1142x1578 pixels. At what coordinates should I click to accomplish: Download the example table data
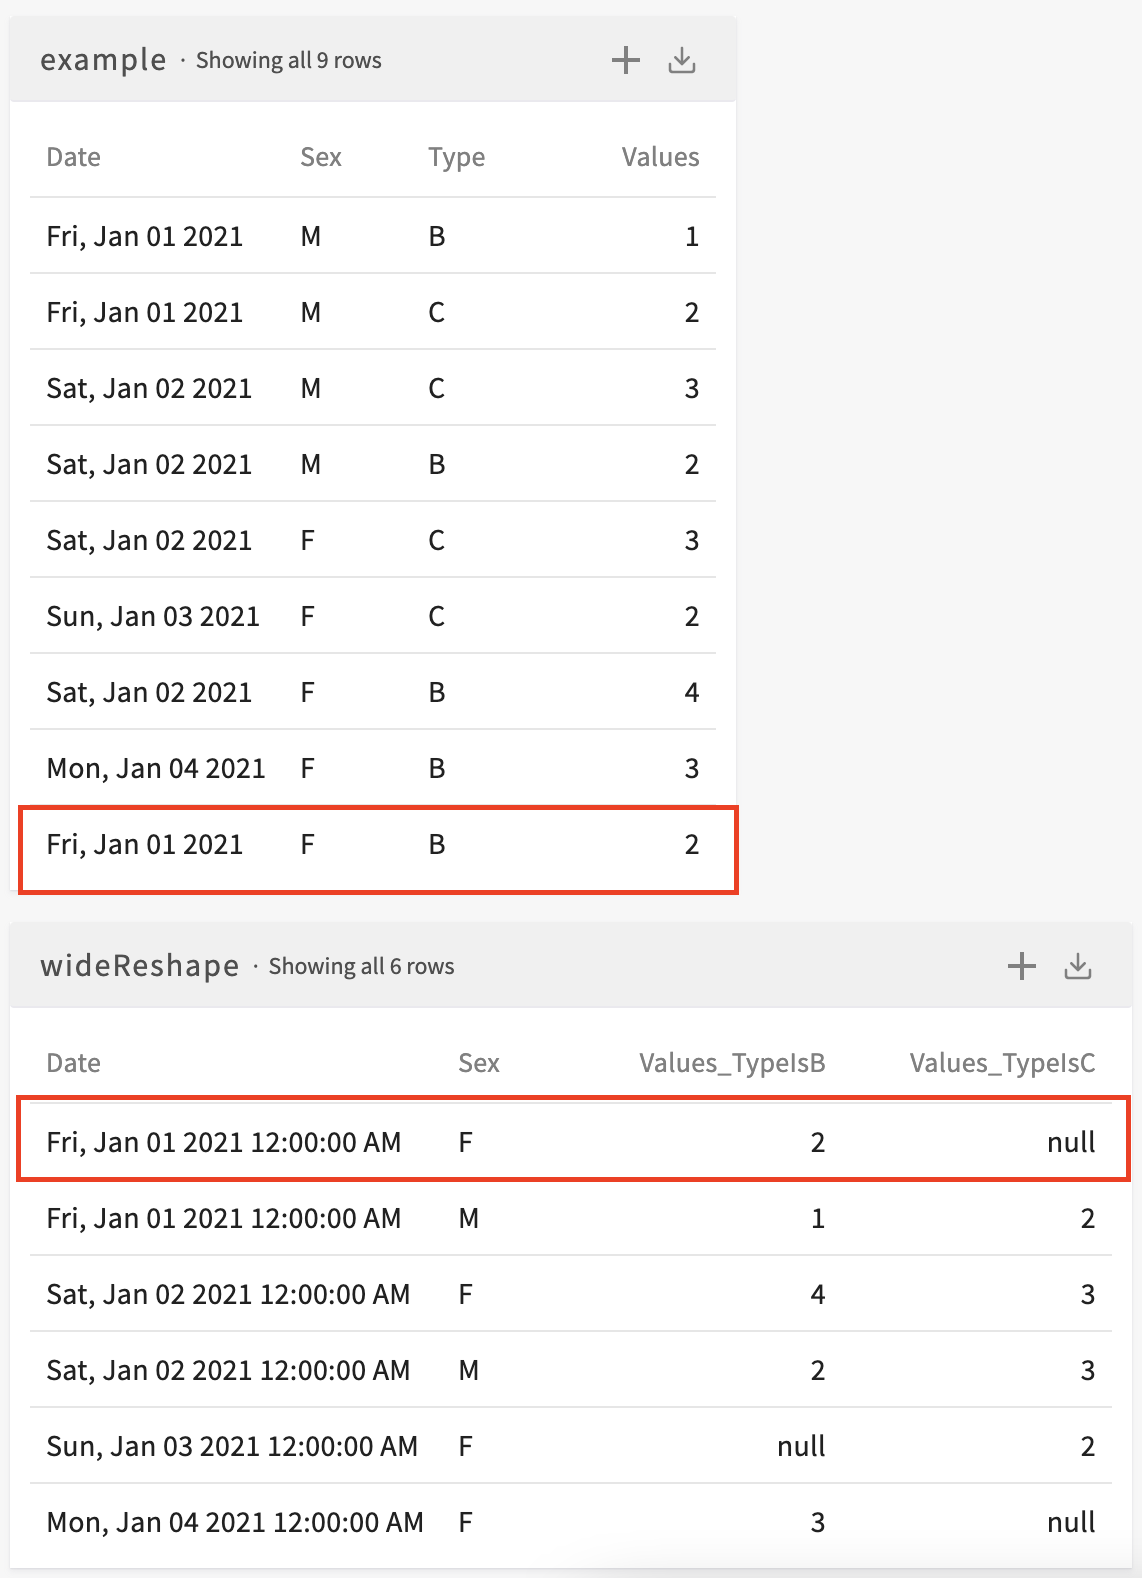pos(682,60)
